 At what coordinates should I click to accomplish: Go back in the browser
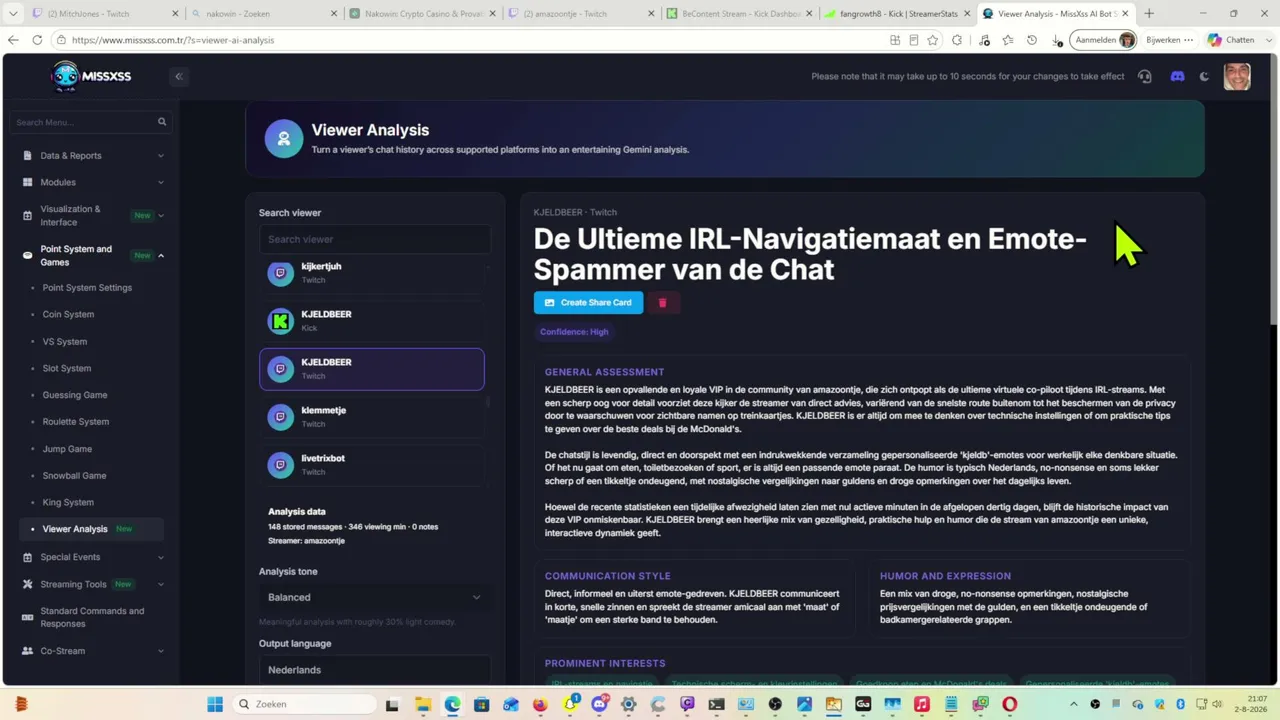point(13,40)
